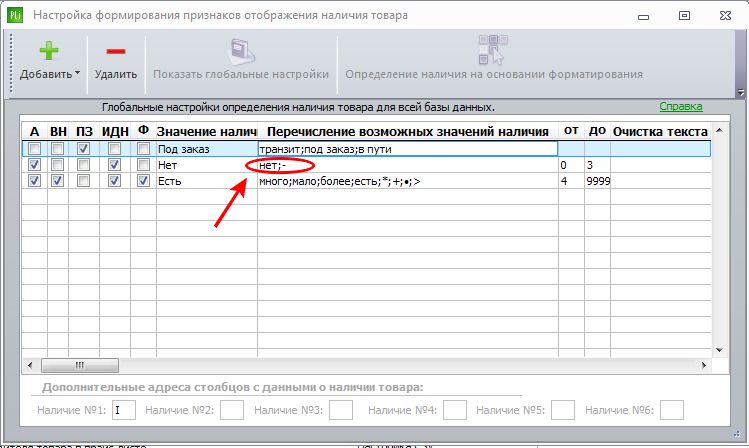Click column header Значение налич
The image size is (749, 448).
pyautogui.click(x=207, y=131)
